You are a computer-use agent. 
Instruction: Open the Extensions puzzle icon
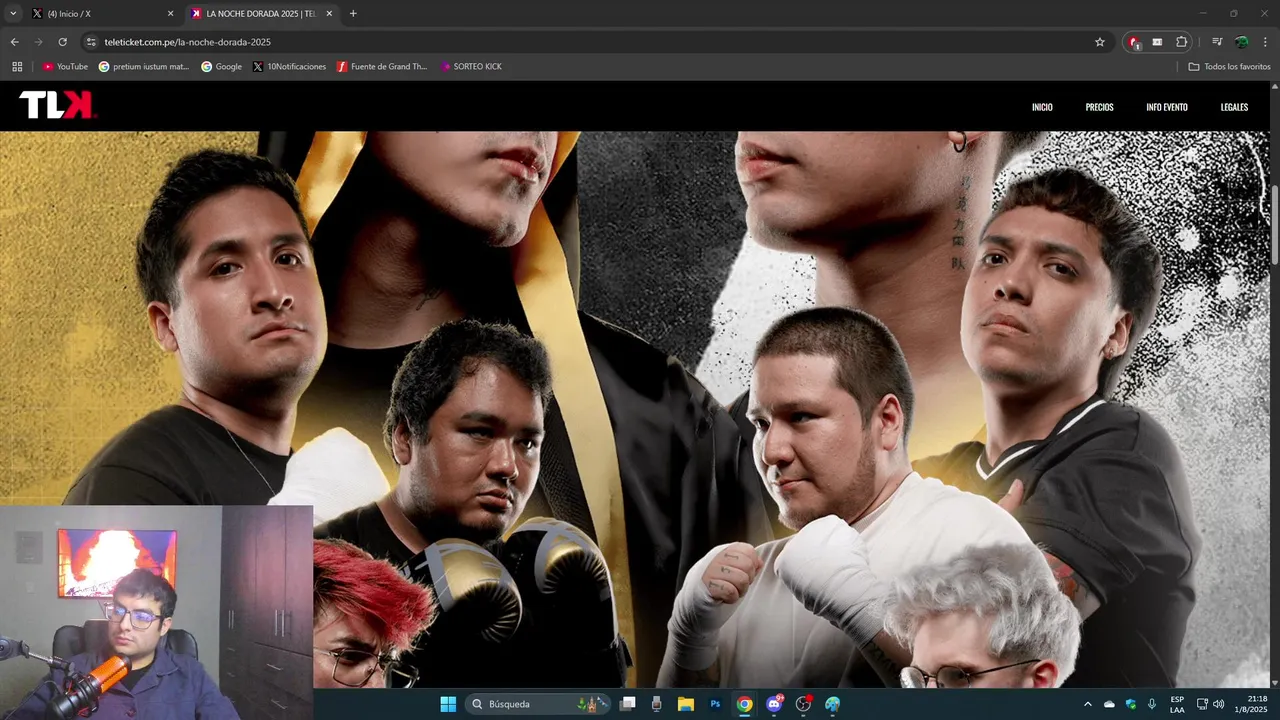[x=1182, y=42]
